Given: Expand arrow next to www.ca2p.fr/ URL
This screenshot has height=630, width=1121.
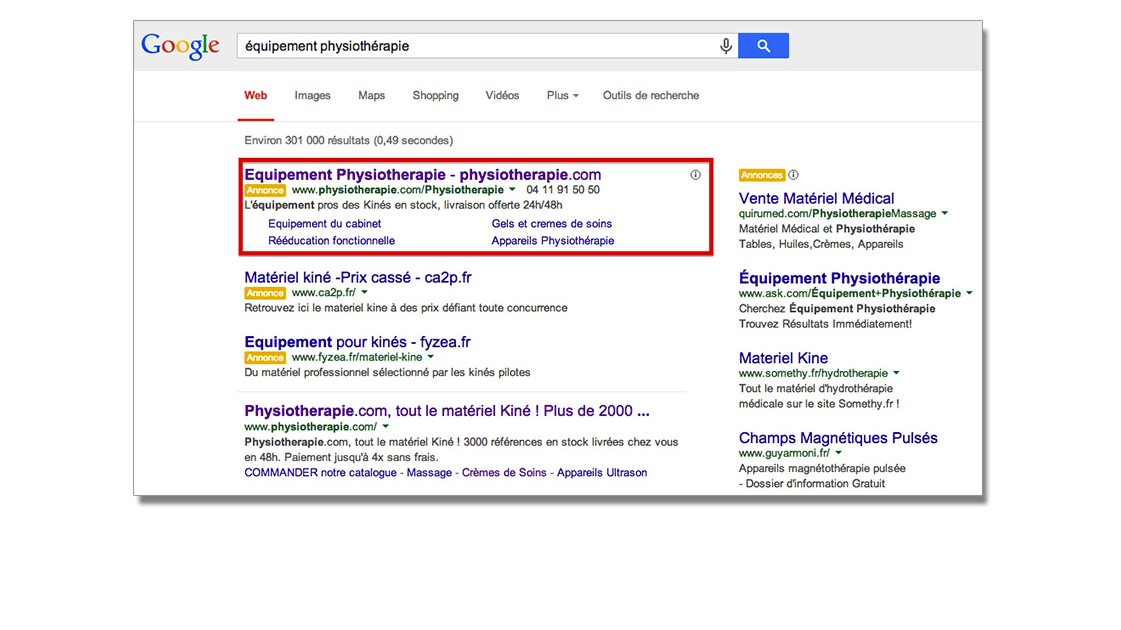Looking at the screenshot, I should (x=364, y=292).
